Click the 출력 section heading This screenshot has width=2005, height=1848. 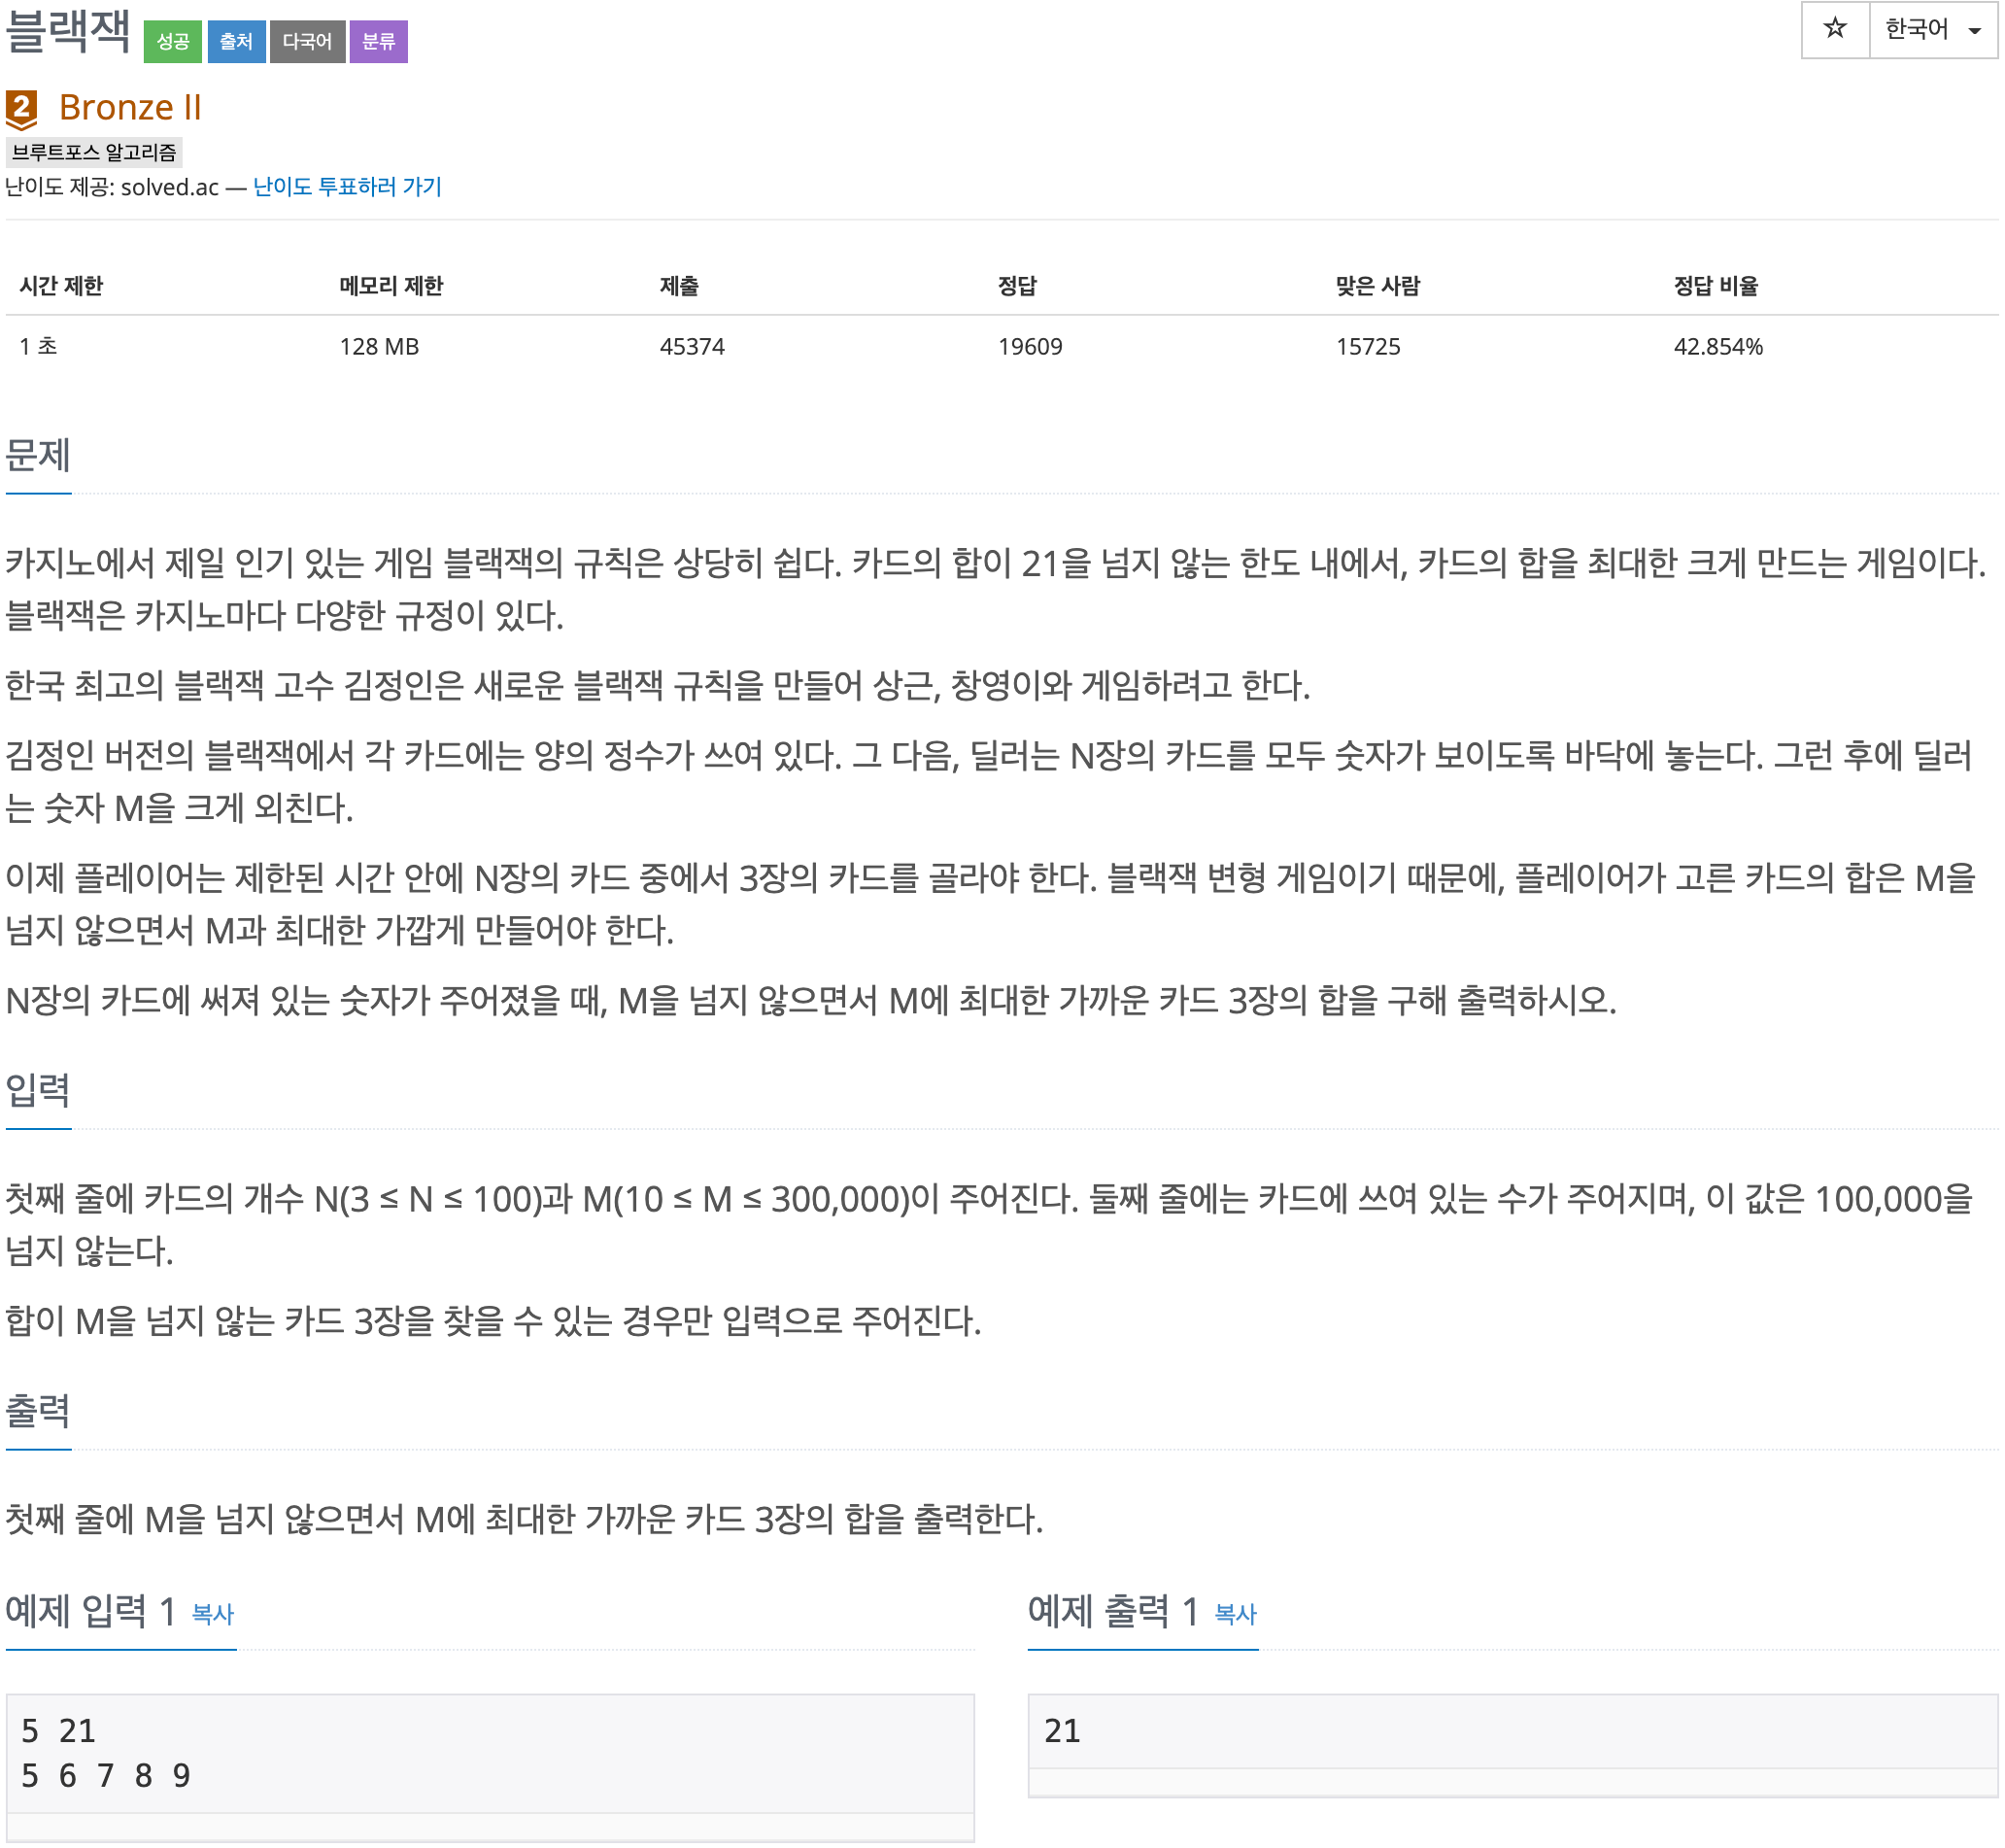point(38,1412)
